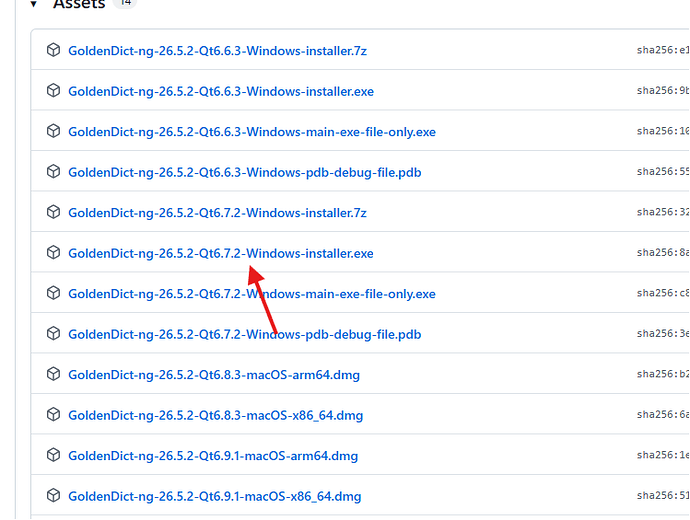Click sha256 hash of Qt6.9.1-macOS-arm64.dmg row
This screenshot has width=690, height=520.
[663, 455]
